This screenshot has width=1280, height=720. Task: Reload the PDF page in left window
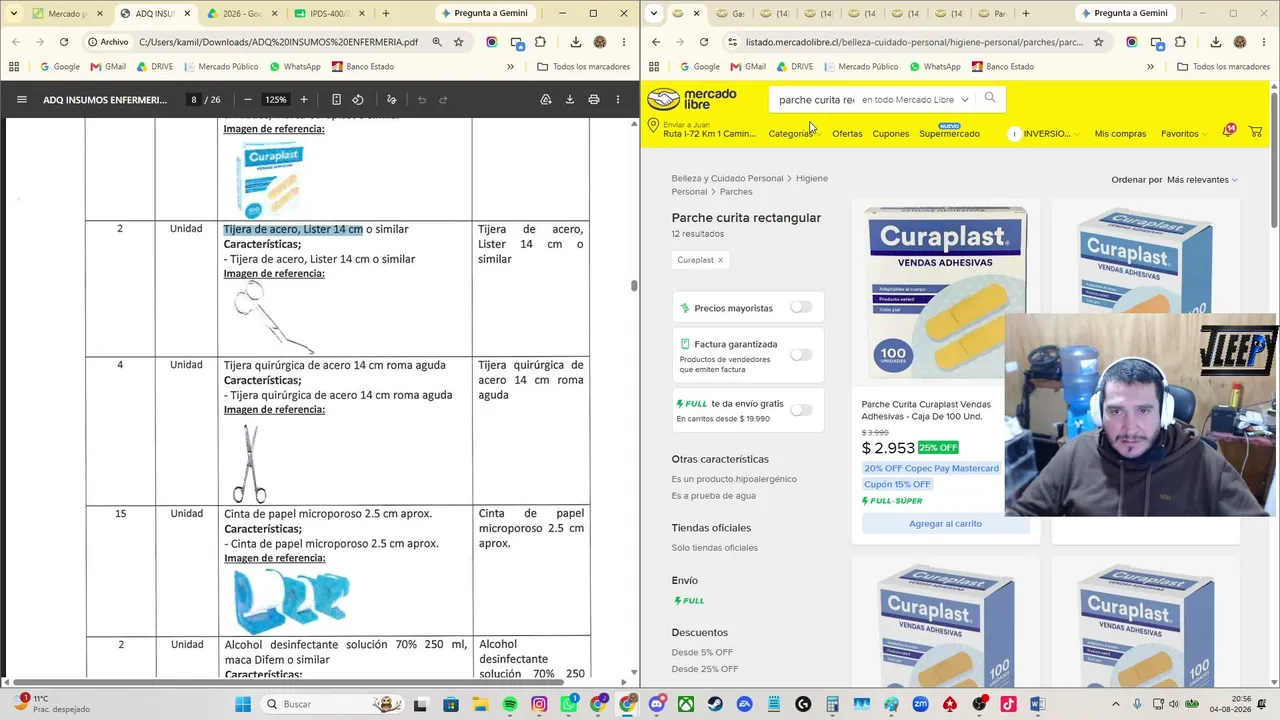(64, 42)
